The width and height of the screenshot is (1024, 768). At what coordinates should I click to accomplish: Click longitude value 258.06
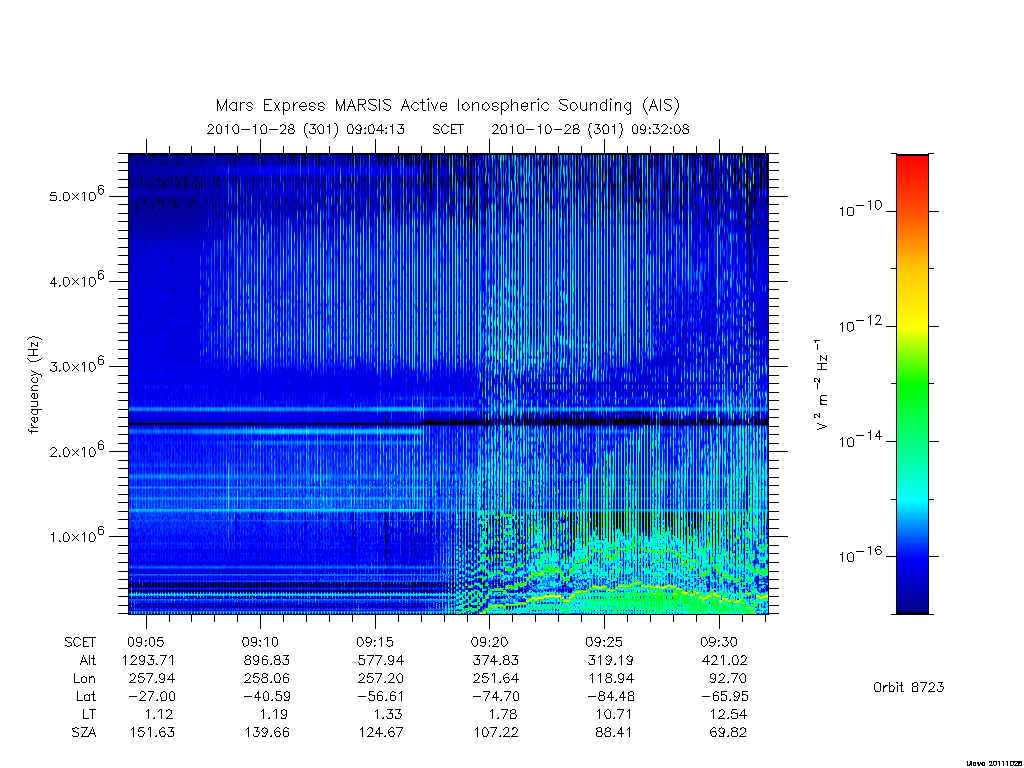pos(266,679)
